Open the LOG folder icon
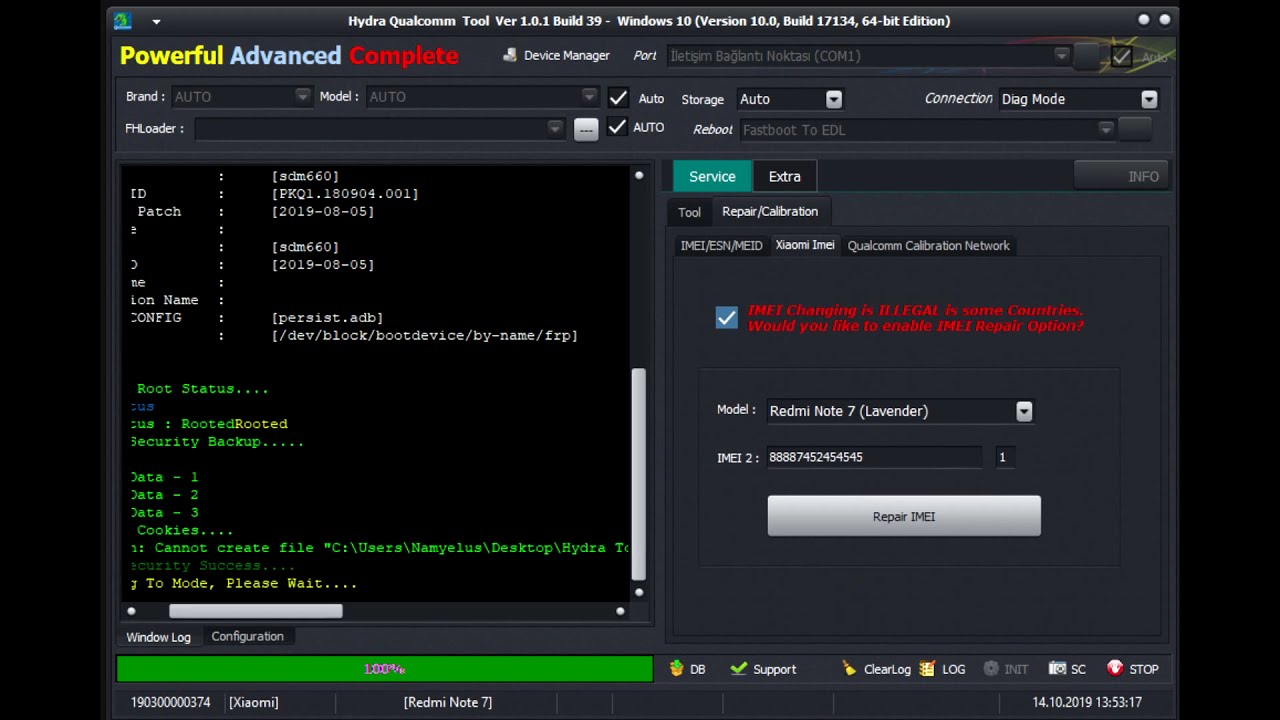 927,668
